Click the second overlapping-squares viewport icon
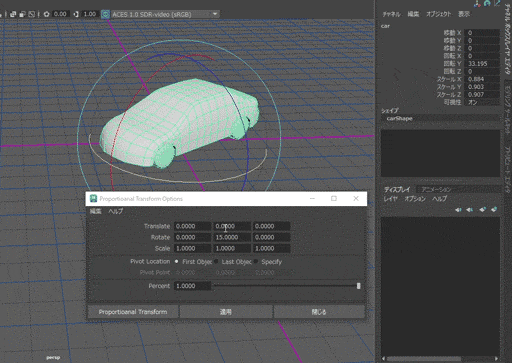 pos(22,14)
